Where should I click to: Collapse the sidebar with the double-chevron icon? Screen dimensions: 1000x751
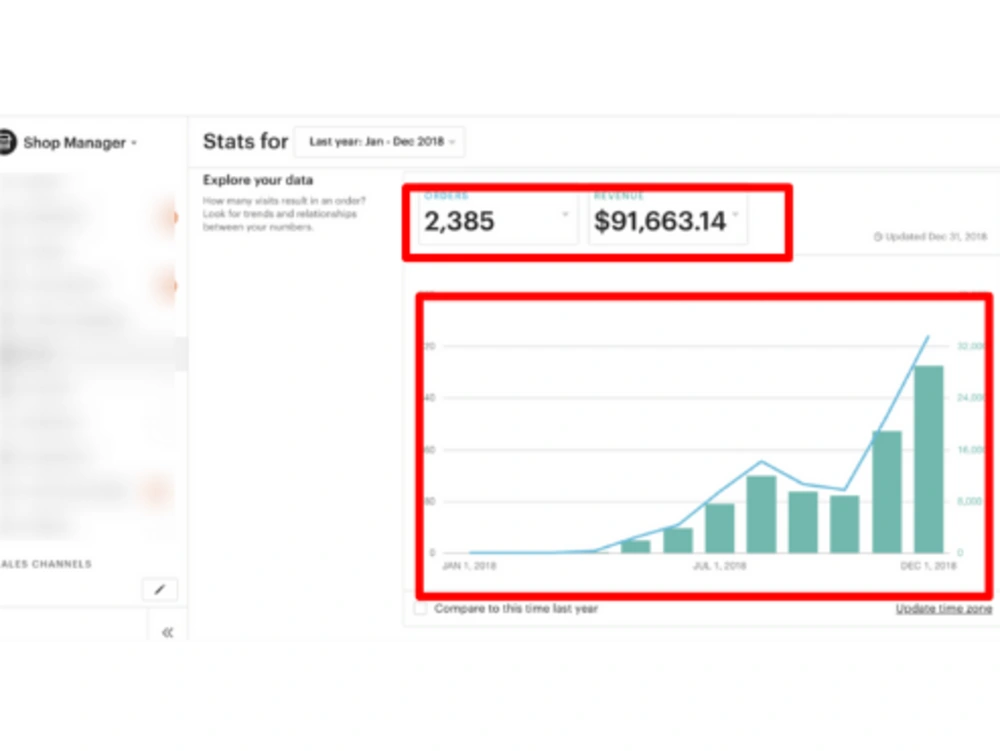(167, 632)
